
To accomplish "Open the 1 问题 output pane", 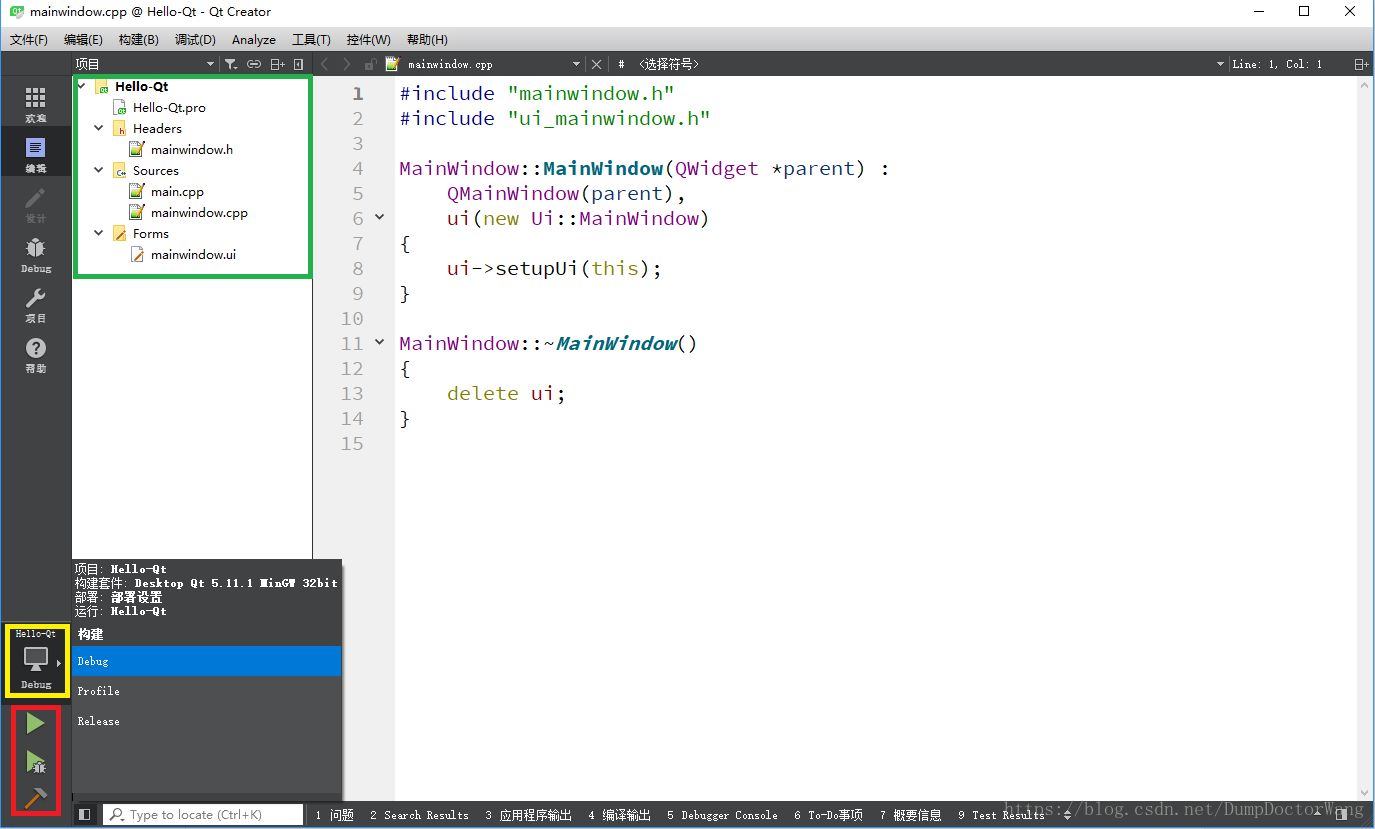I will click(x=335, y=815).
